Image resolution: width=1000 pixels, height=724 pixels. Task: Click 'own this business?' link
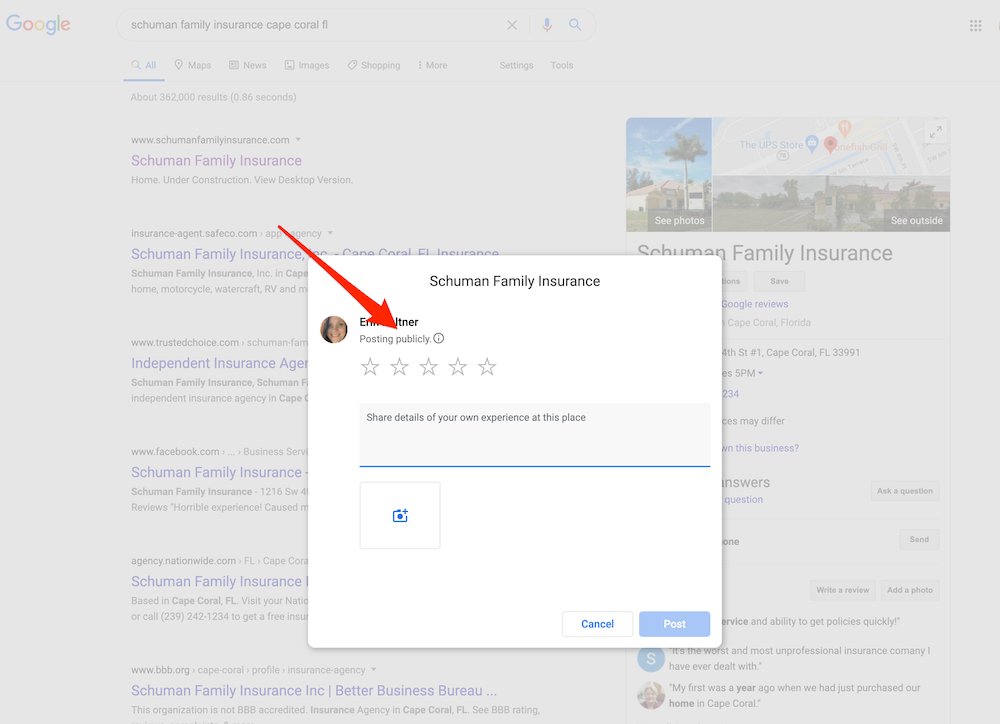760,448
